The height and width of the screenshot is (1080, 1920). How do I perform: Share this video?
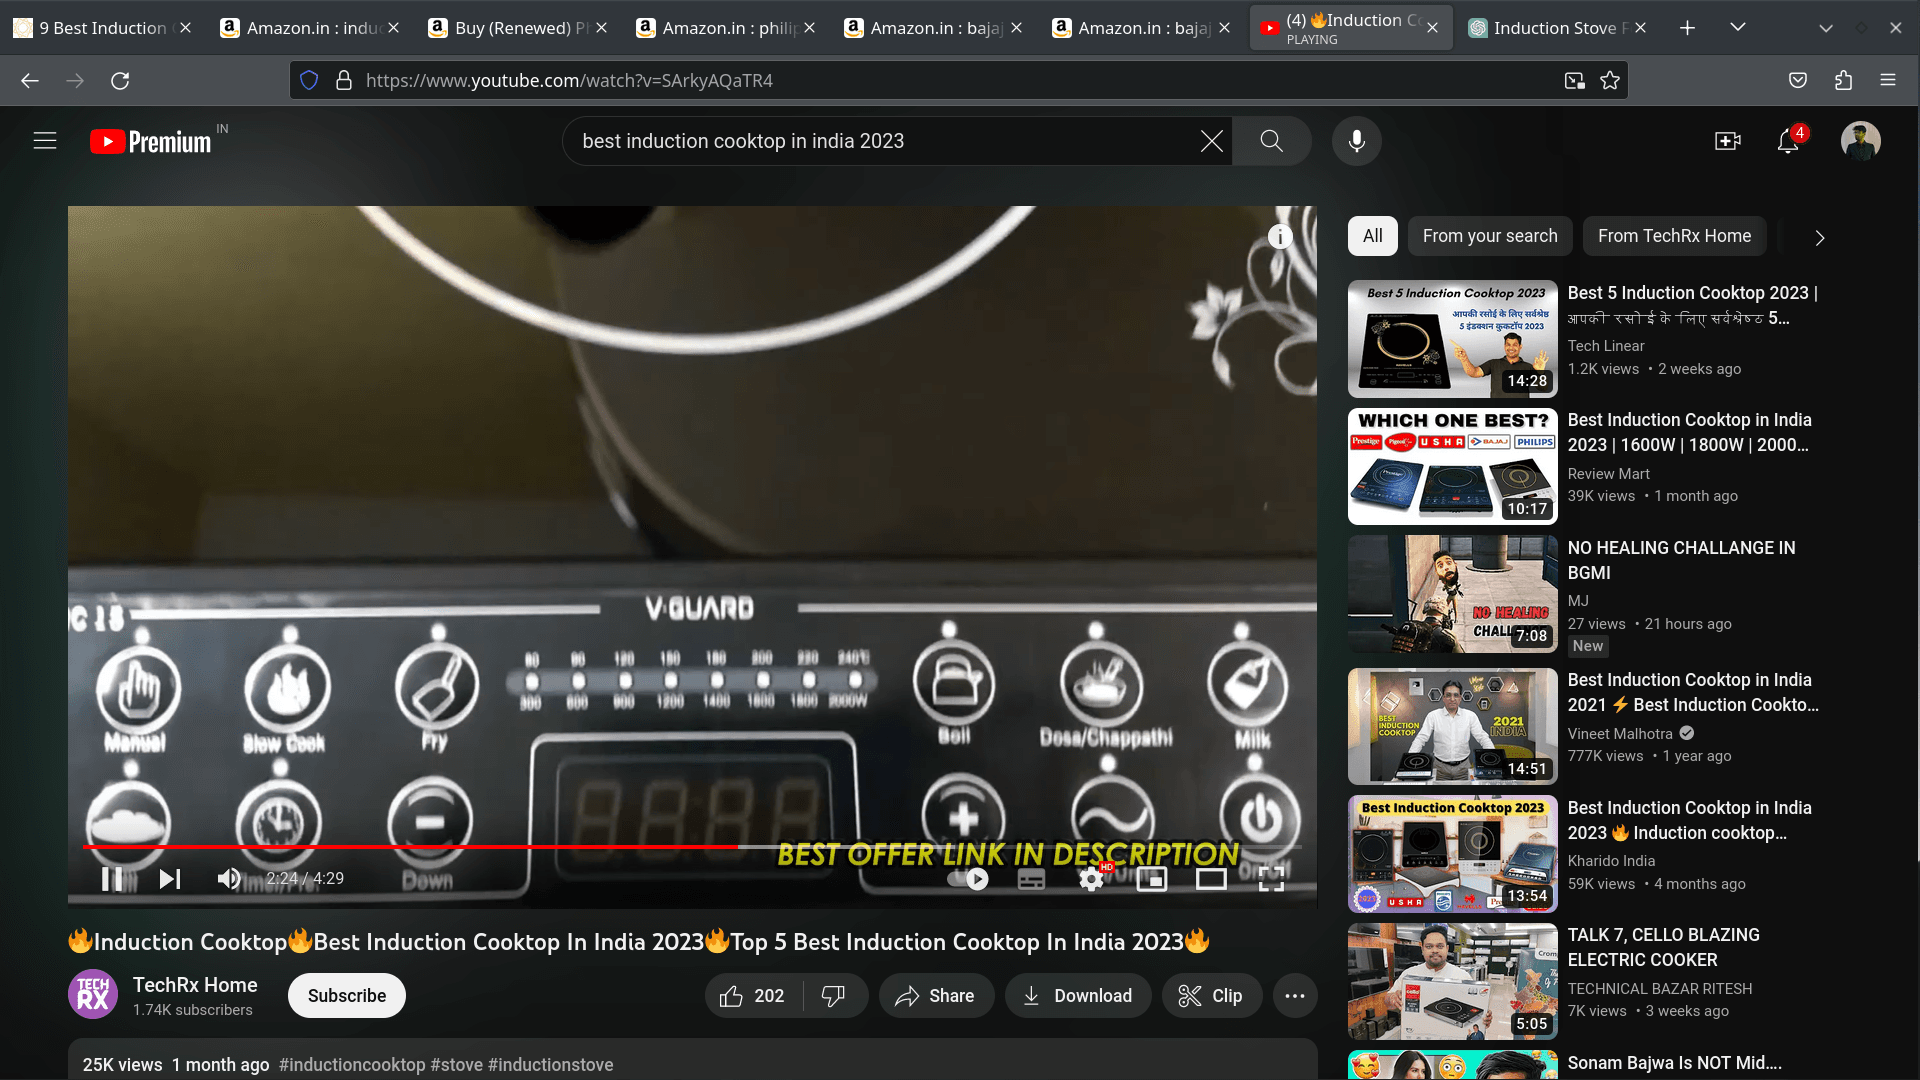click(935, 996)
